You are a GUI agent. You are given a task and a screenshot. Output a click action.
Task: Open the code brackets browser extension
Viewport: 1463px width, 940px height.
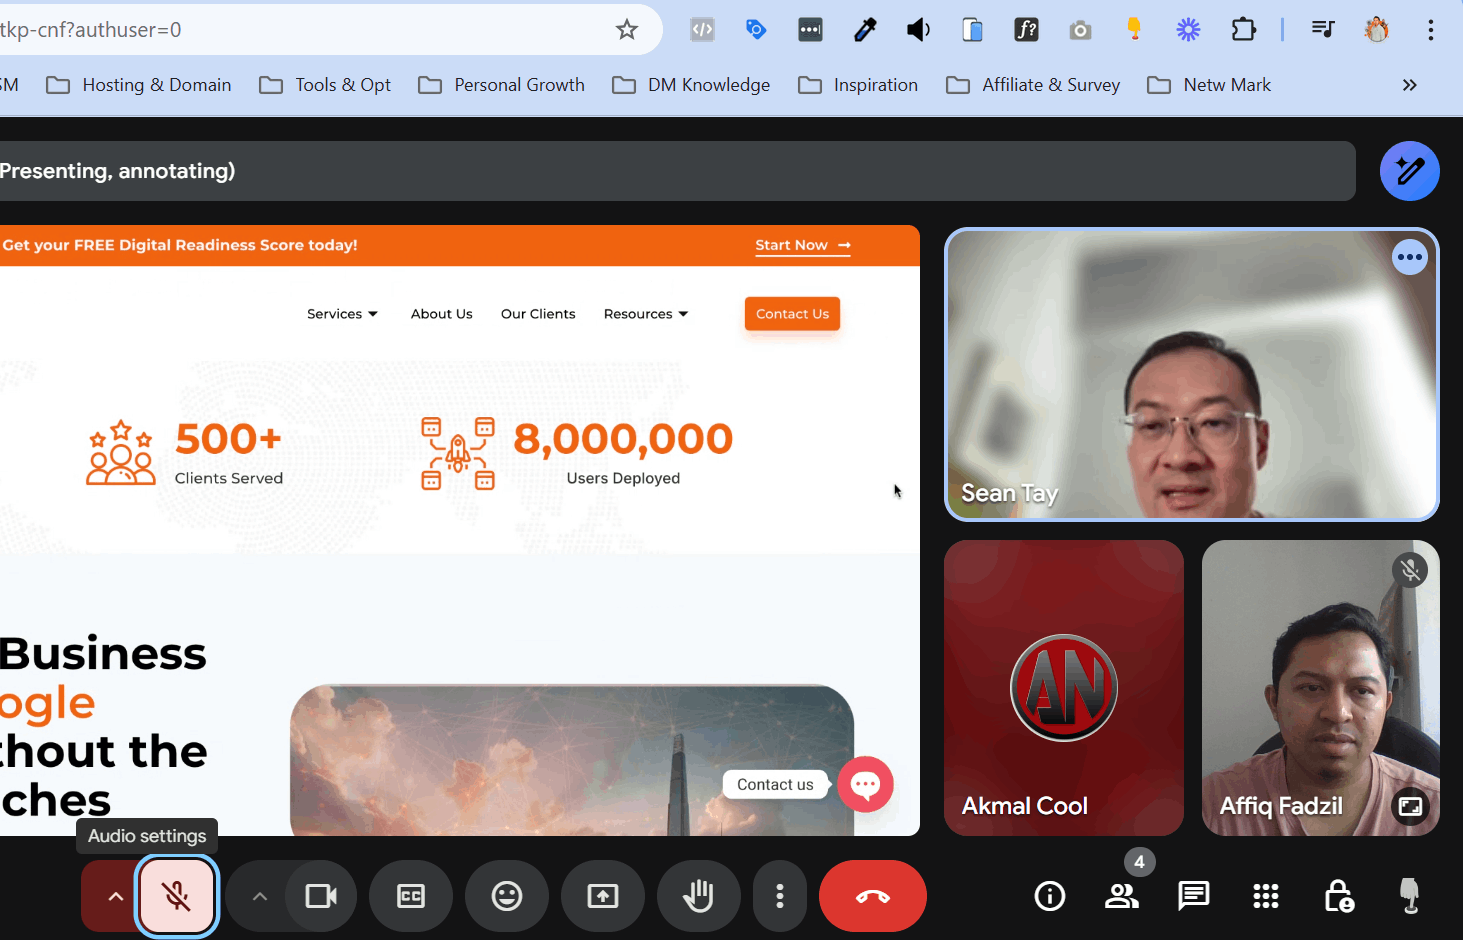click(x=702, y=30)
